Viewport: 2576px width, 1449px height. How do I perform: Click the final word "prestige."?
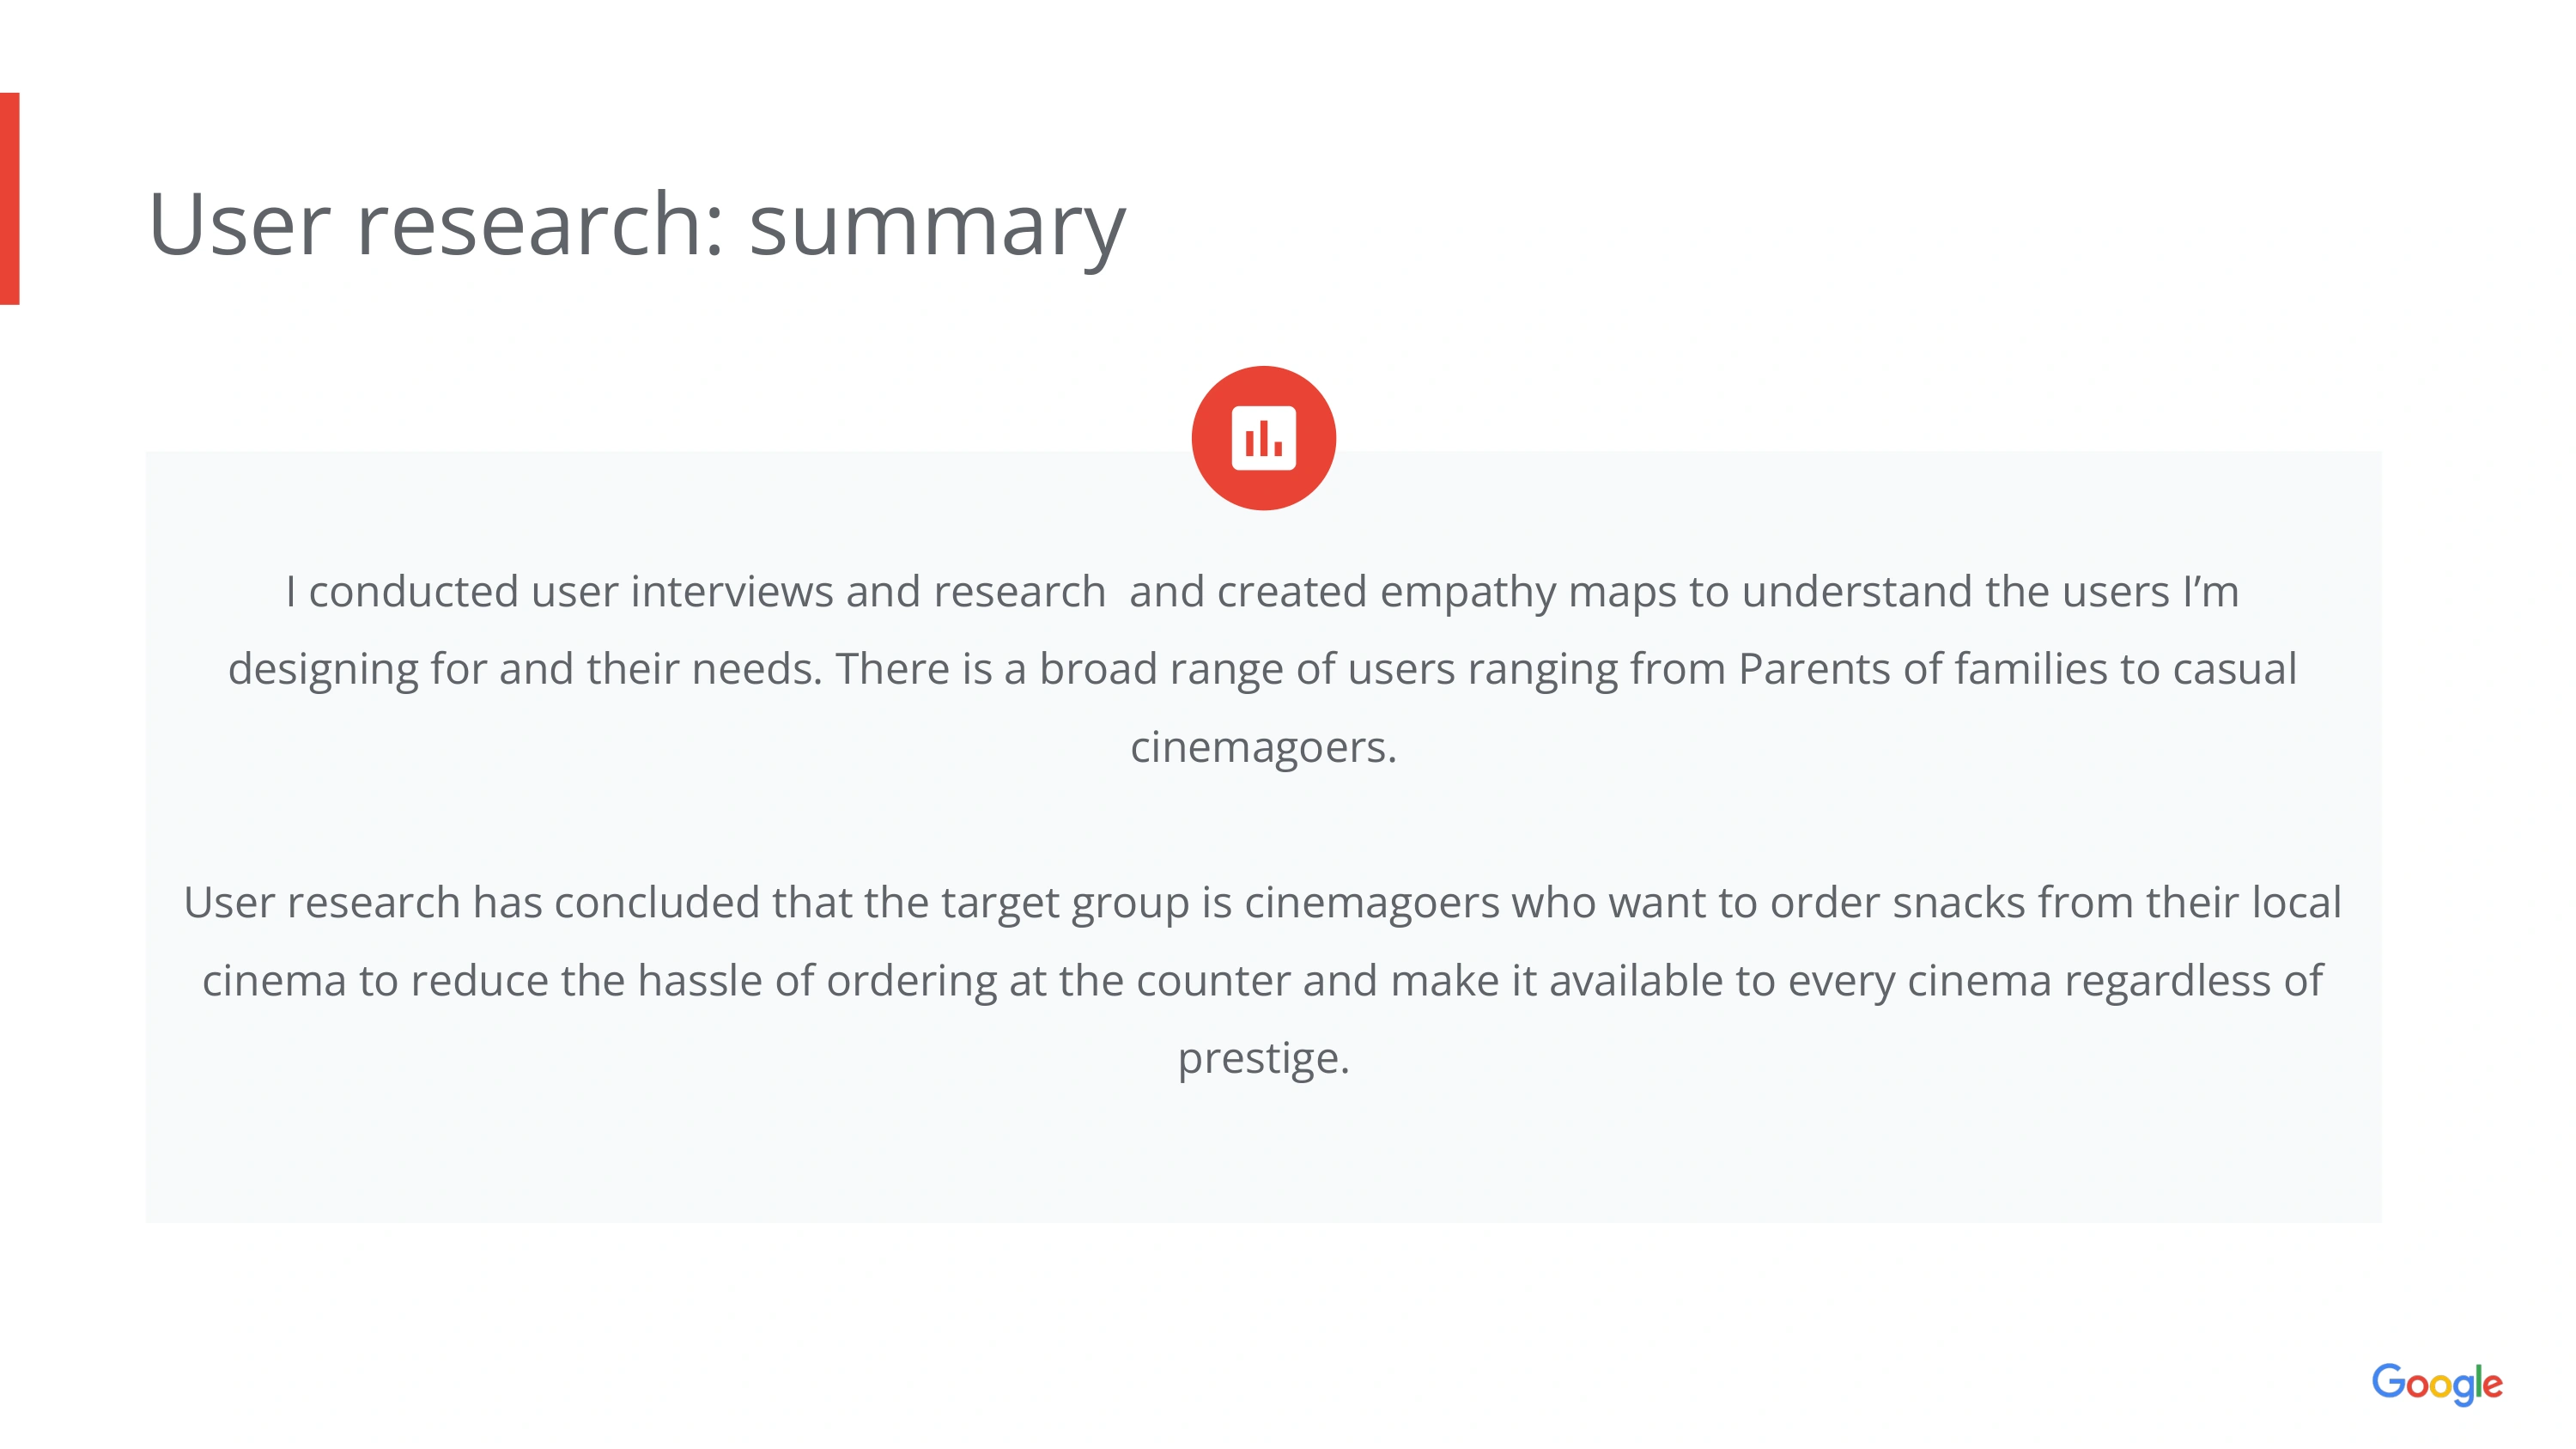click(x=1263, y=1059)
